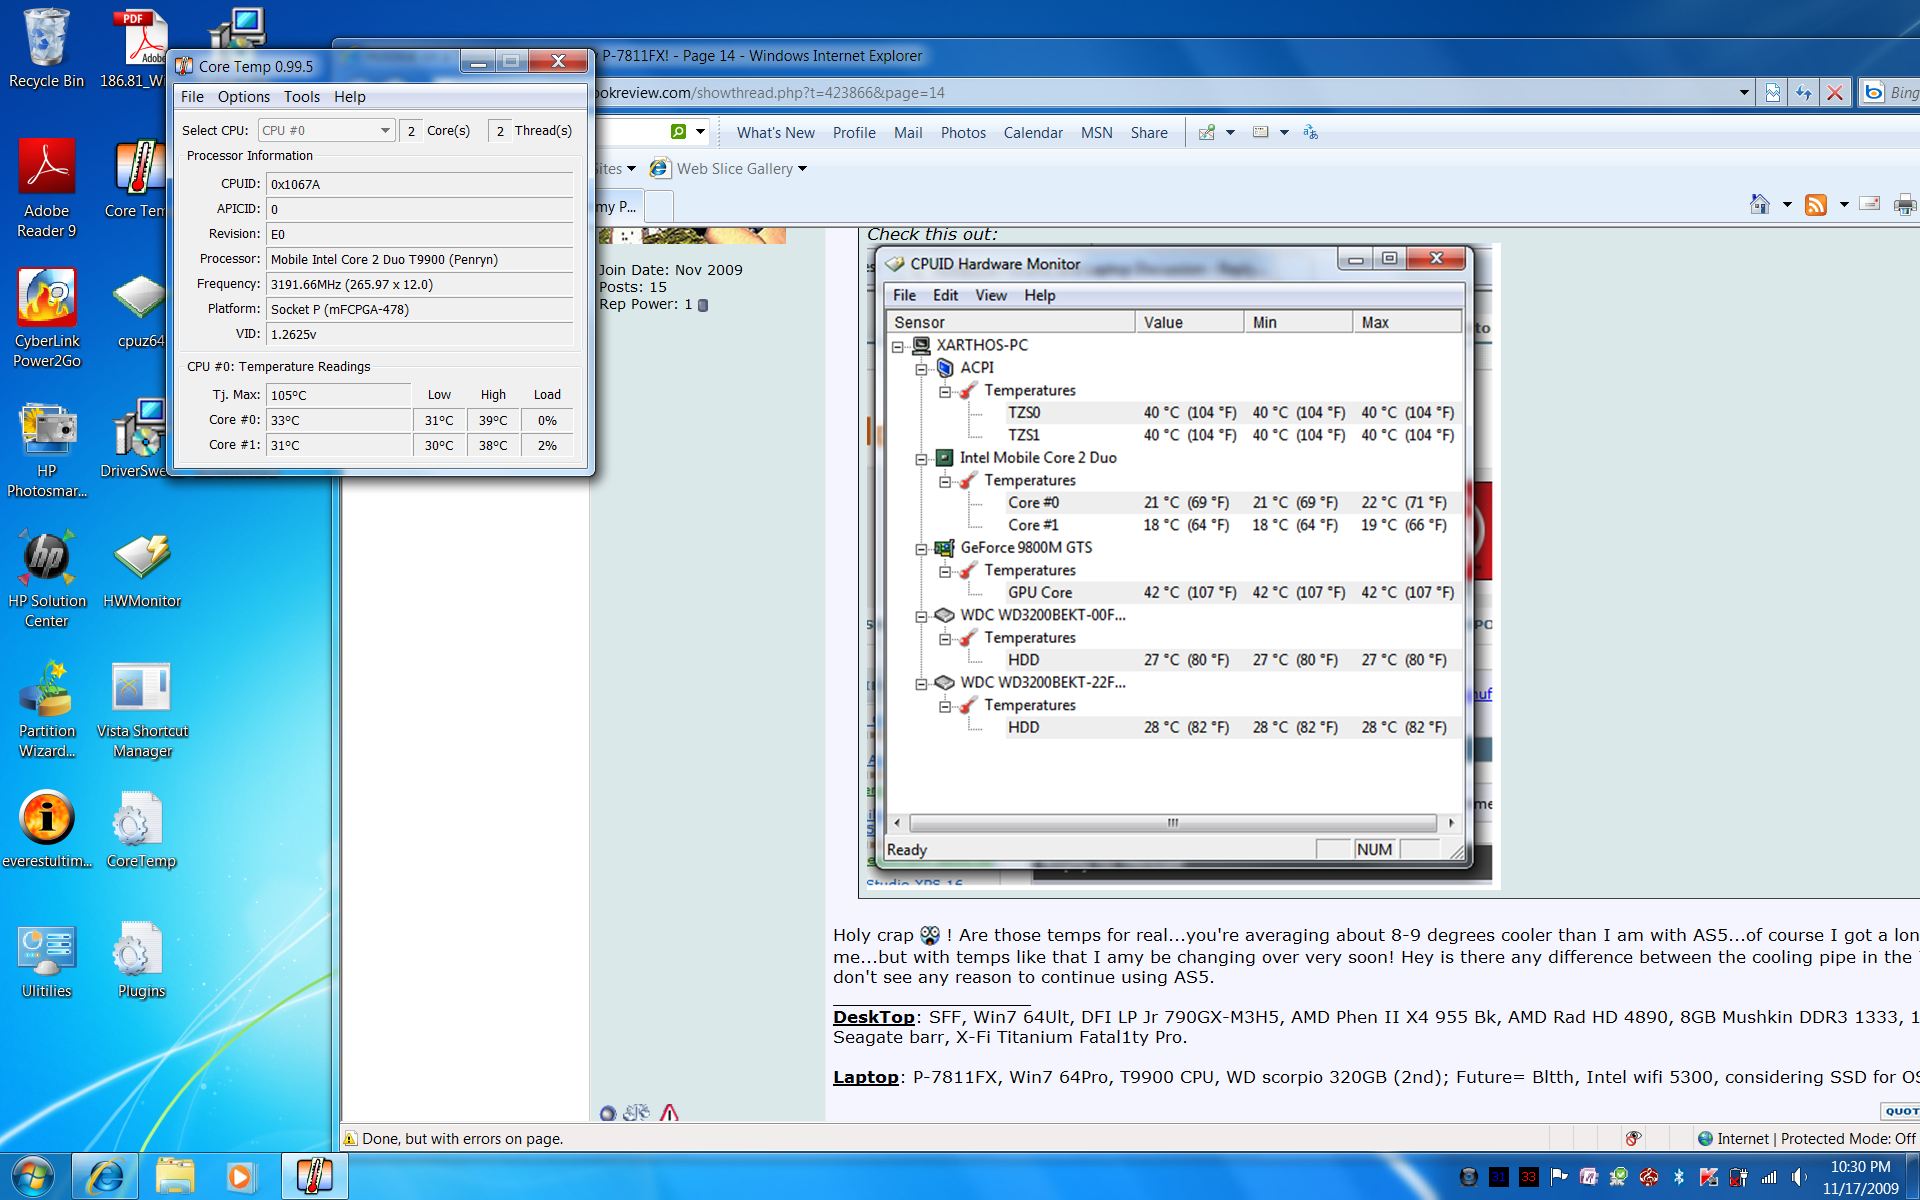Open the CoreTemp gear file icon on desktop
Viewport: 1920px width, 1200px height.
click(140, 828)
